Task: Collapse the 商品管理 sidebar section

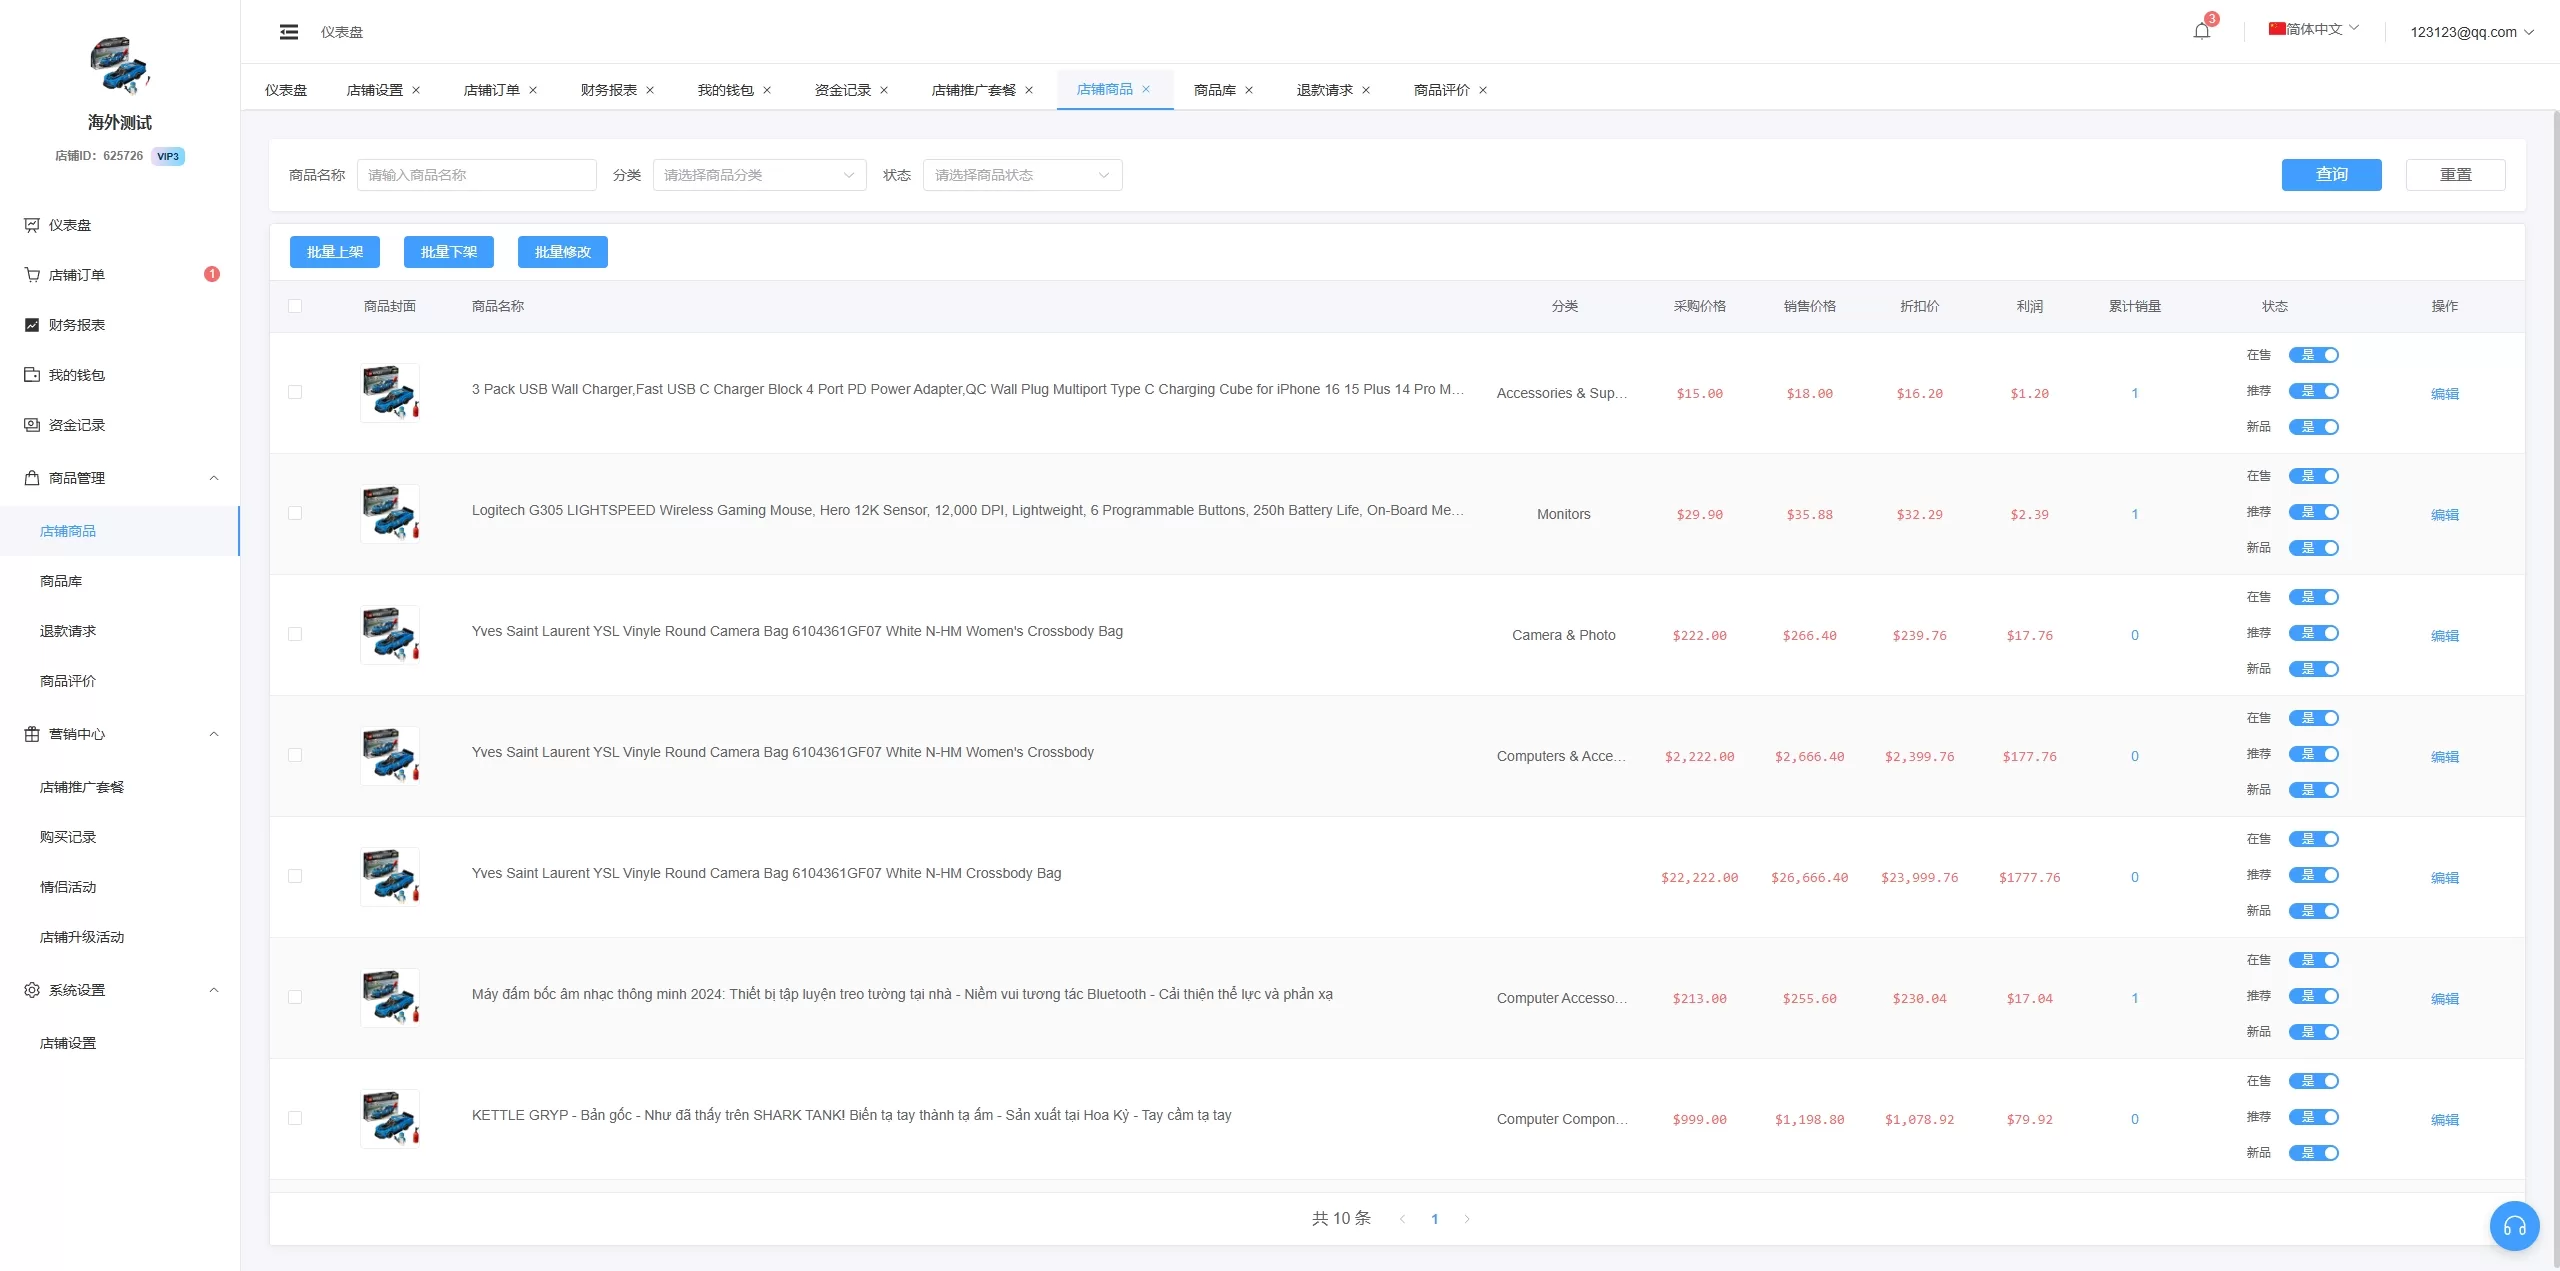Action: (x=213, y=478)
